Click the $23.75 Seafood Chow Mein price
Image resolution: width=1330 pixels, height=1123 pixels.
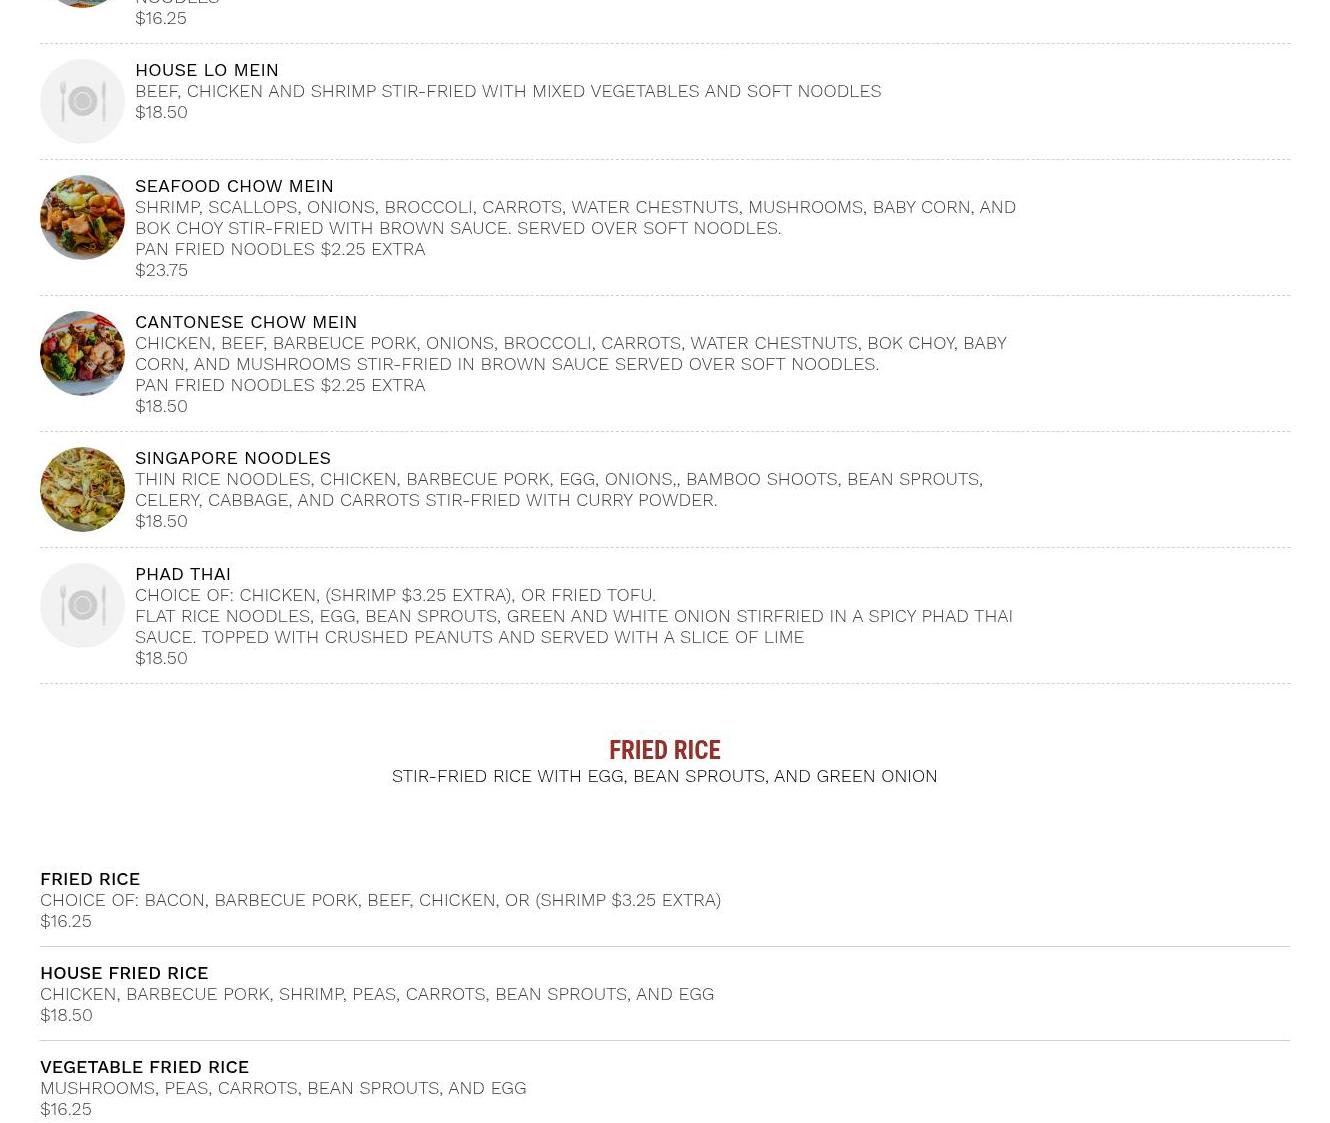(161, 270)
